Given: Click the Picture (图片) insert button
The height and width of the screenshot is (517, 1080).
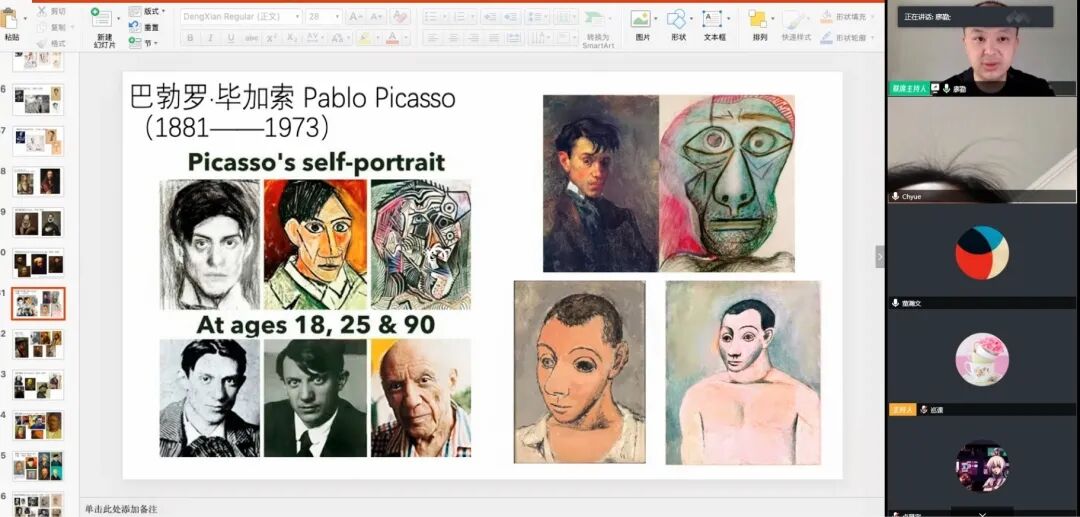Looking at the screenshot, I should click(x=642, y=25).
